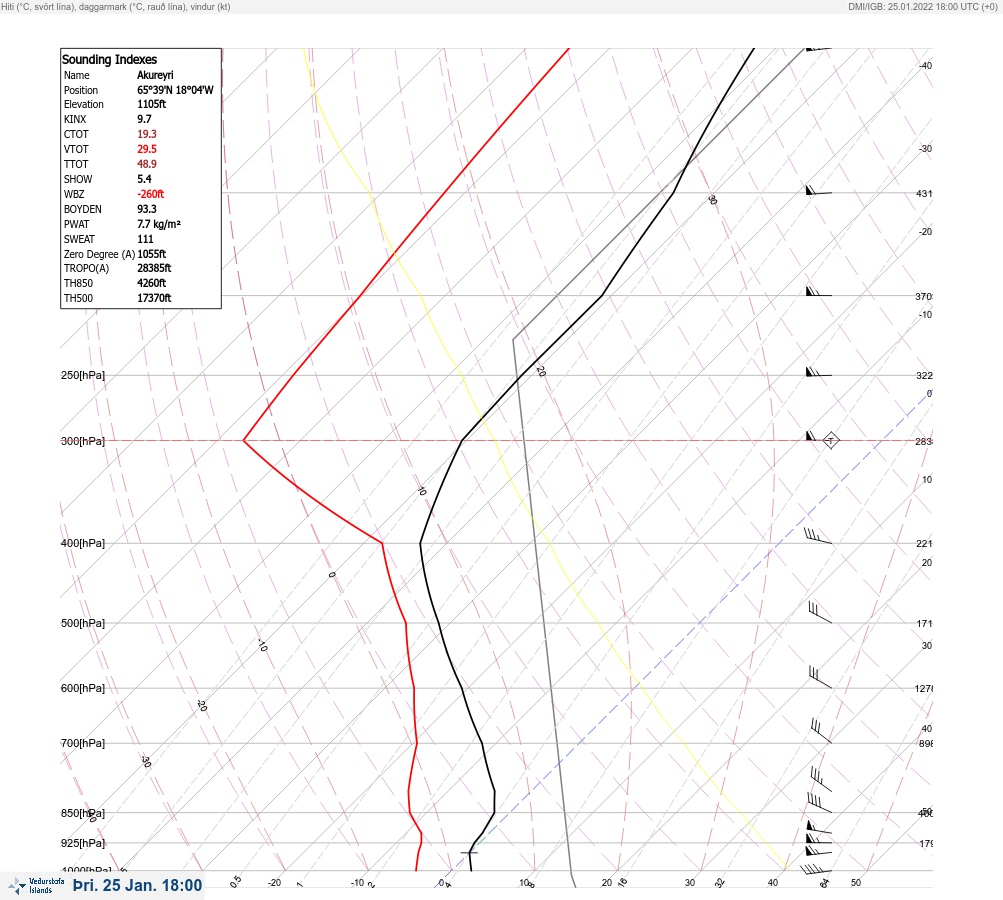Click the wind barb at 925 hPa
The width and height of the screenshot is (1003, 900).
pyautogui.click(x=819, y=839)
